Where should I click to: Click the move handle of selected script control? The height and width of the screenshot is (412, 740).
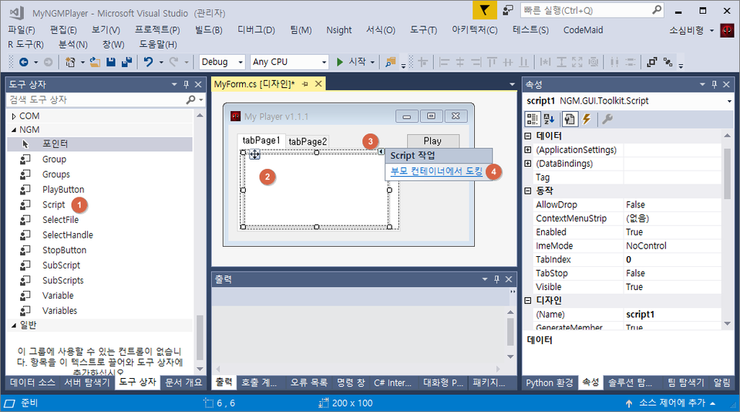254,154
